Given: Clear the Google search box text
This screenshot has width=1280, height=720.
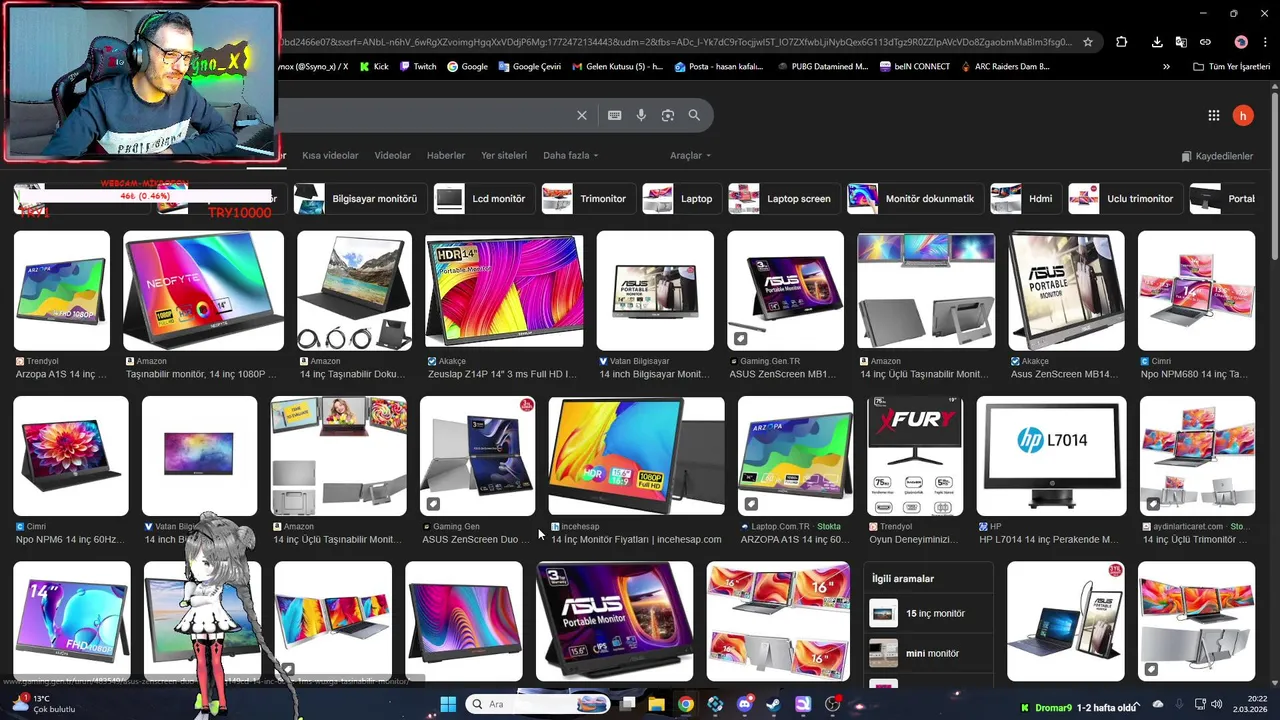Looking at the screenshot, I should [x=582, y=115].
